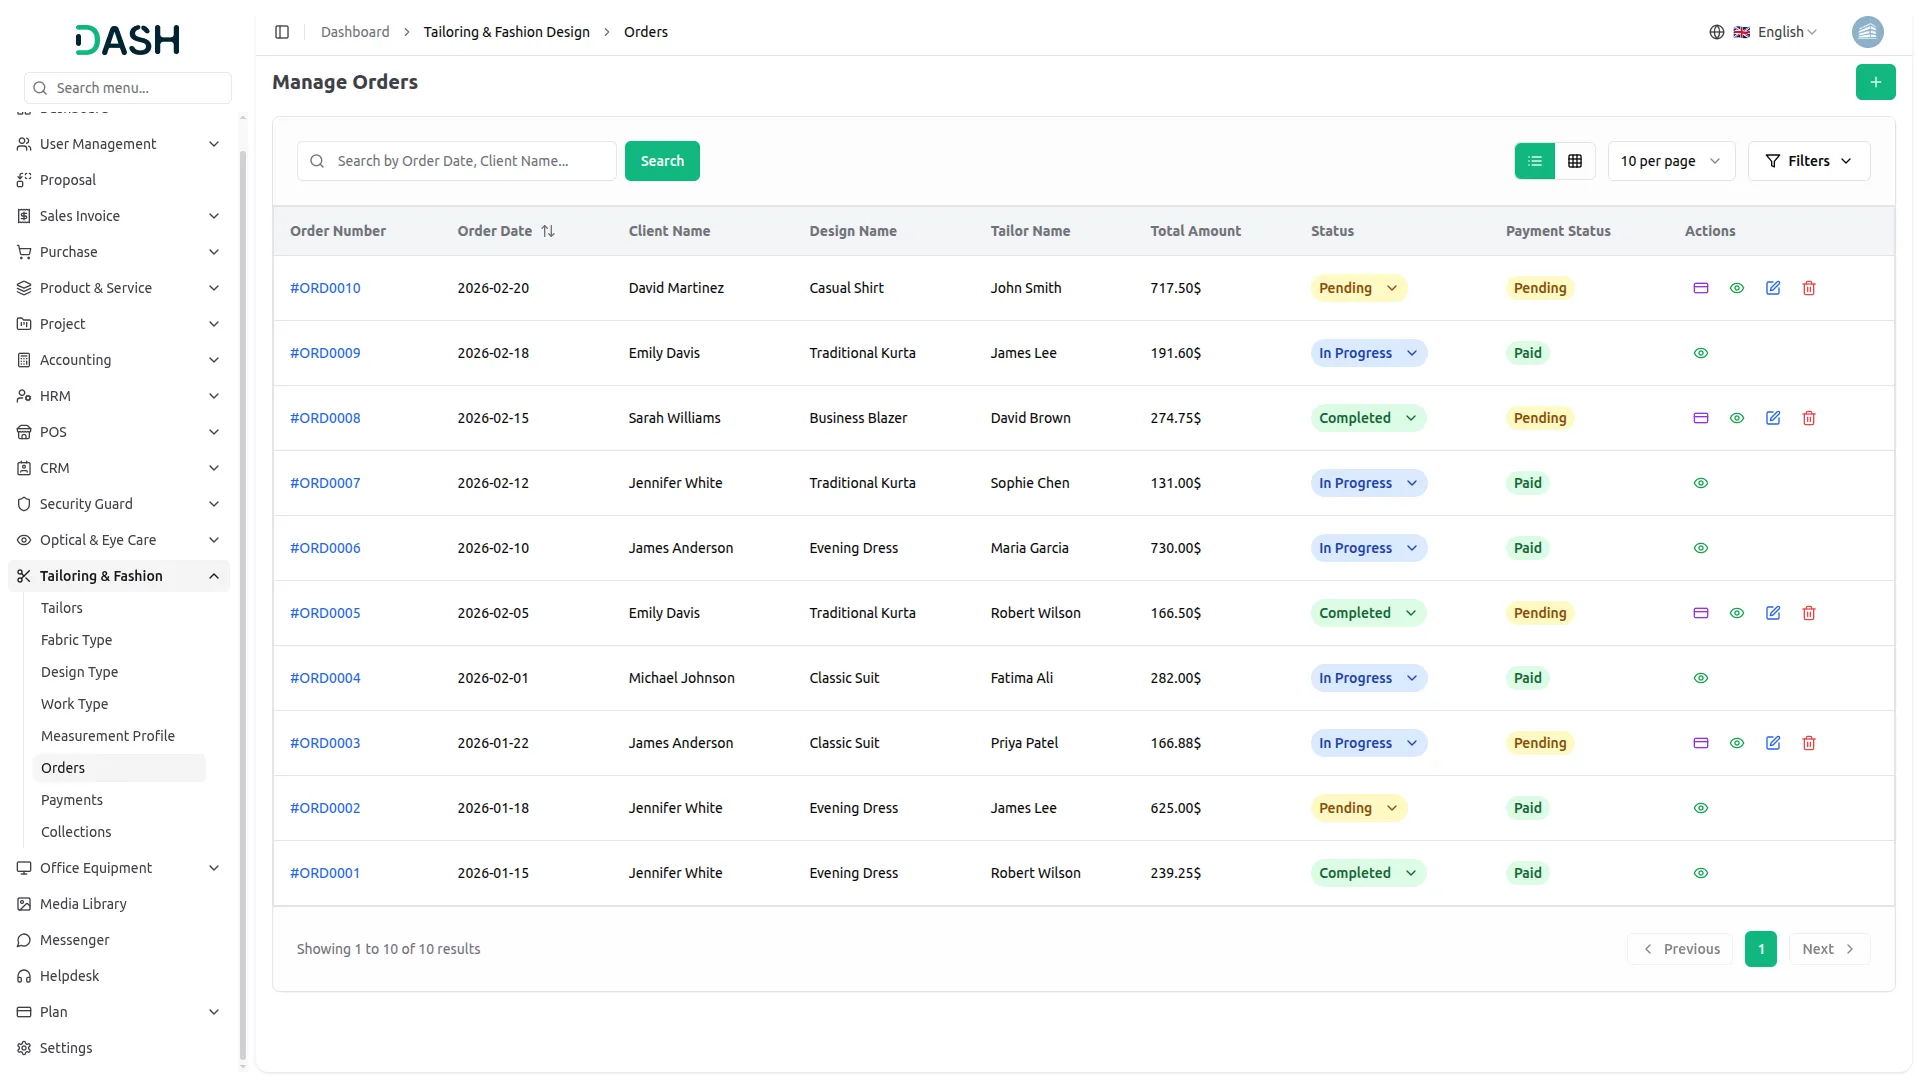The height and width of the screenshot is (1080, 1920).
Task: View order #ORD0007 using the eye icon
Action: click(x=1700, y=483)
